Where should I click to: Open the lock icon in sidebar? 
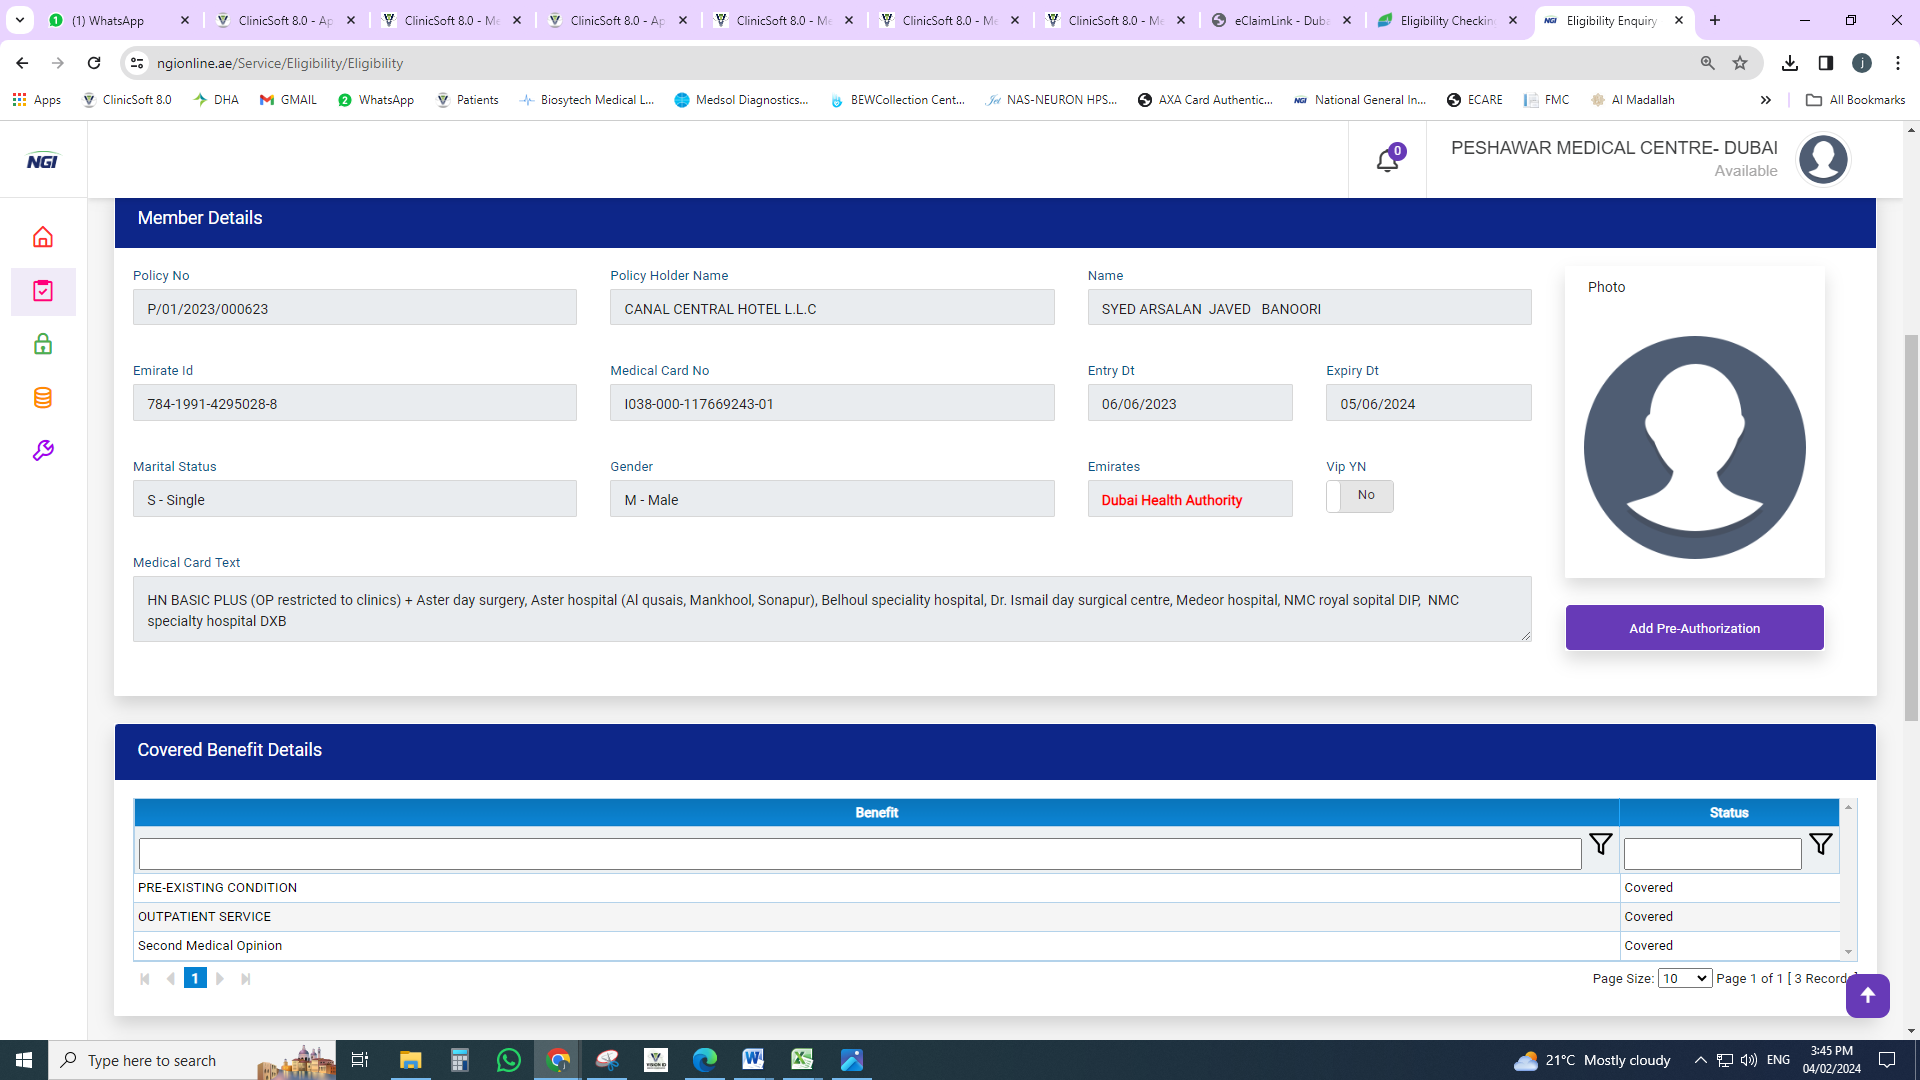[43, 344]
